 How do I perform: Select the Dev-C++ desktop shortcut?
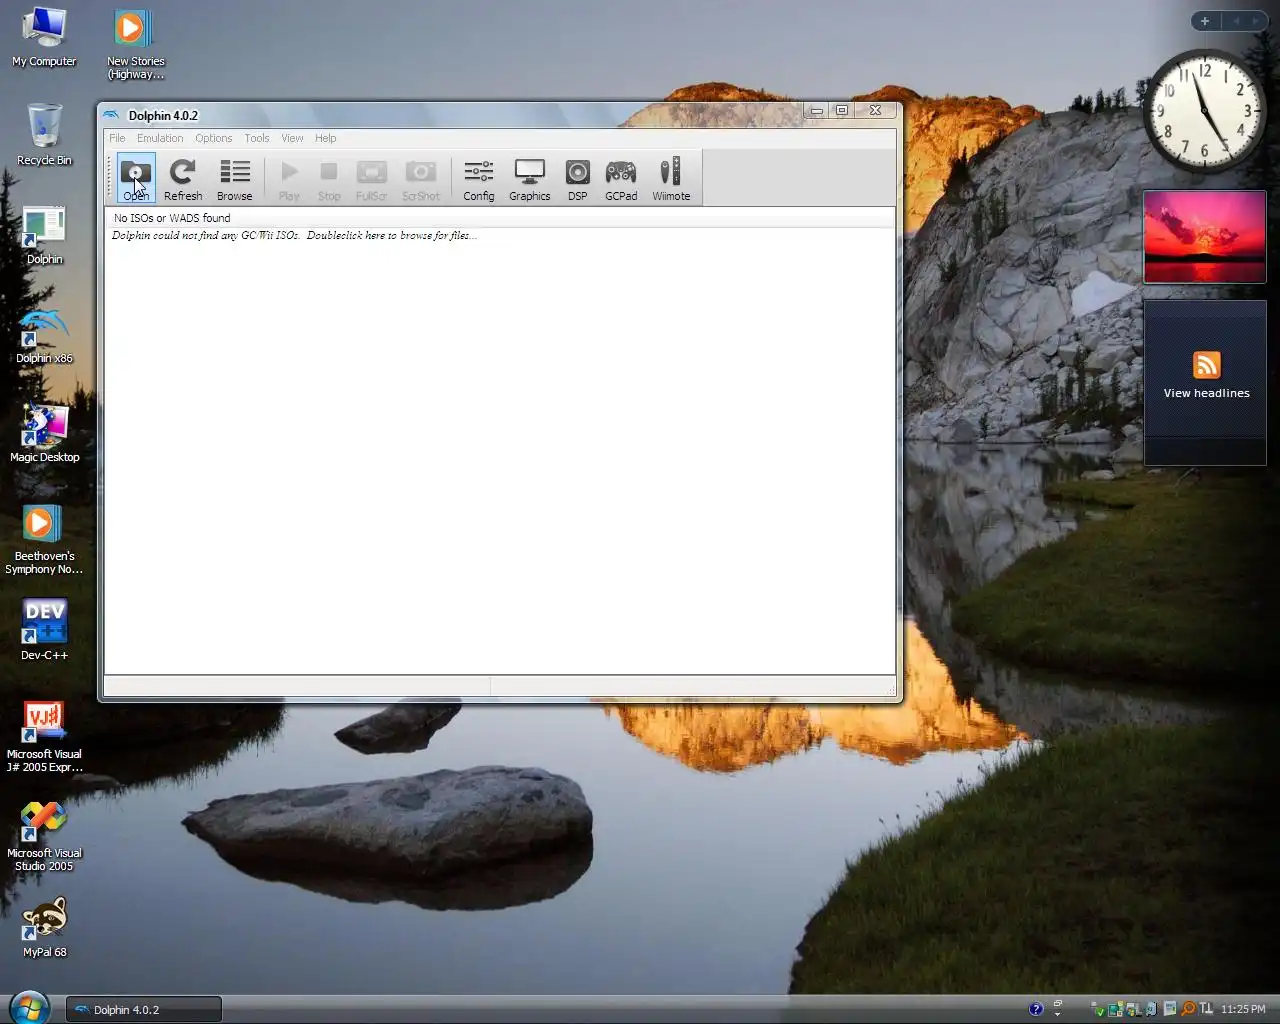coord(44,630)
